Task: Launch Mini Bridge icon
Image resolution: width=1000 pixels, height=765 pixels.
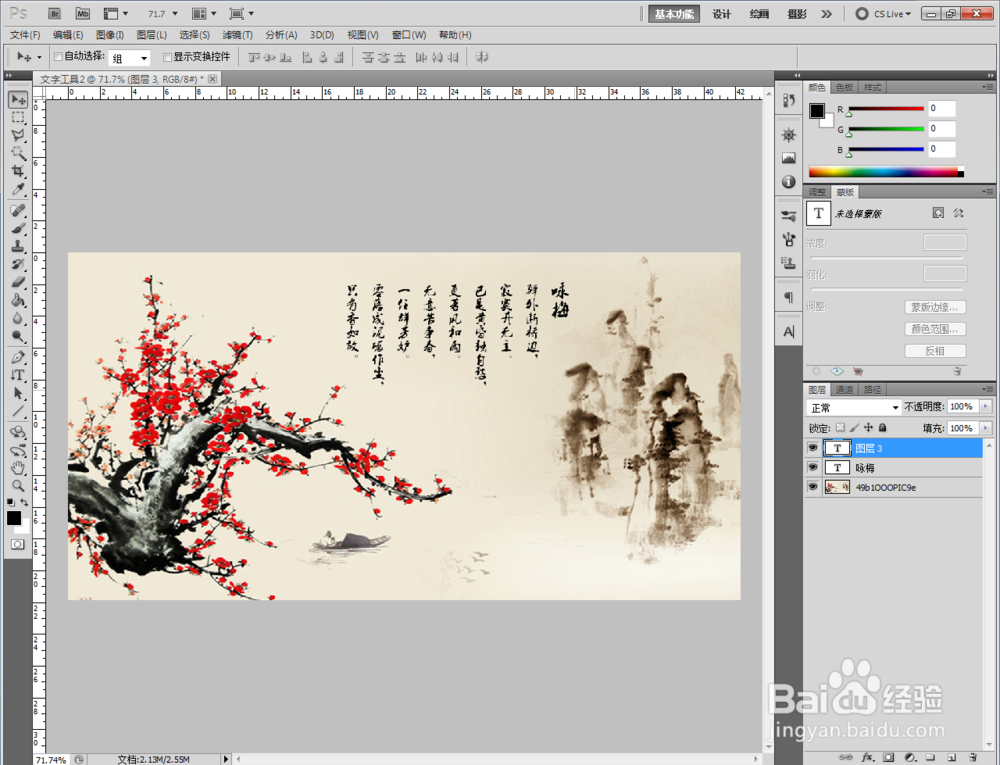Action: [x=82, y=13]
